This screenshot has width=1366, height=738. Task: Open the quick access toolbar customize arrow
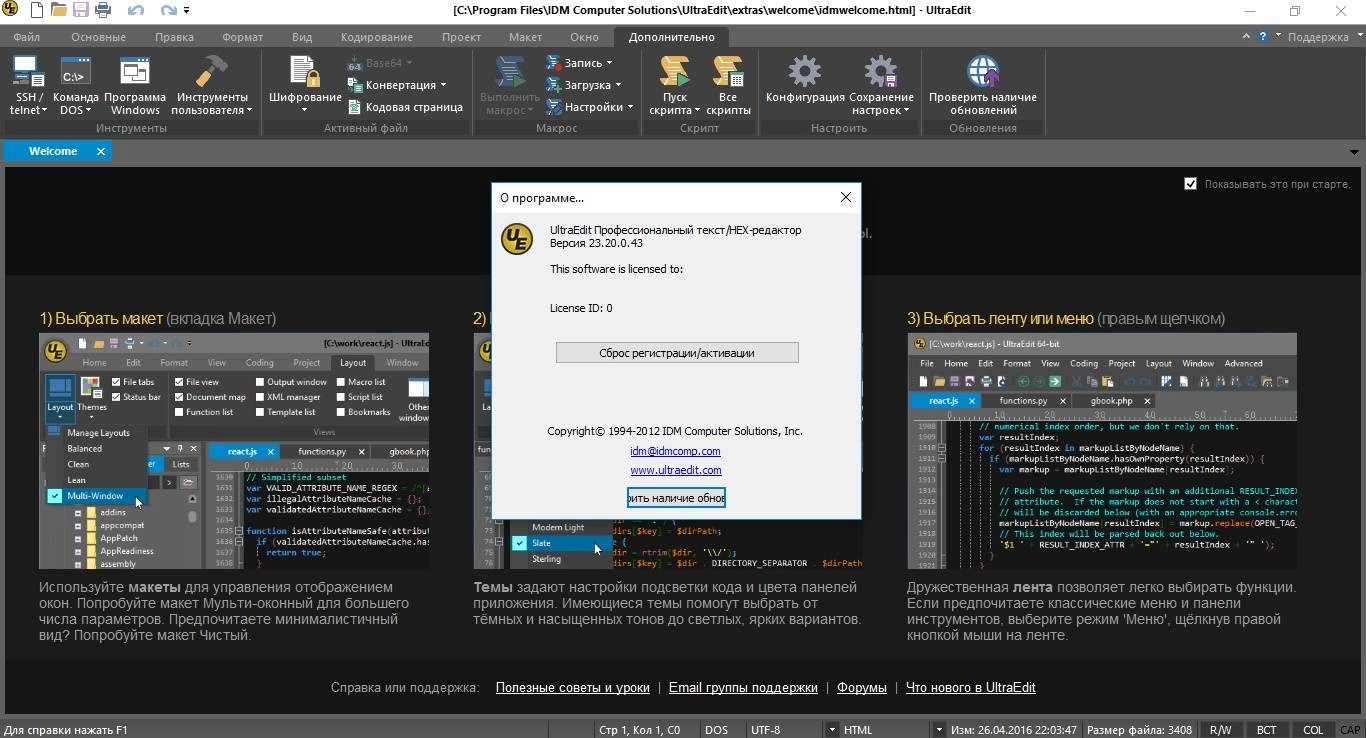click(x=187, y=11)
